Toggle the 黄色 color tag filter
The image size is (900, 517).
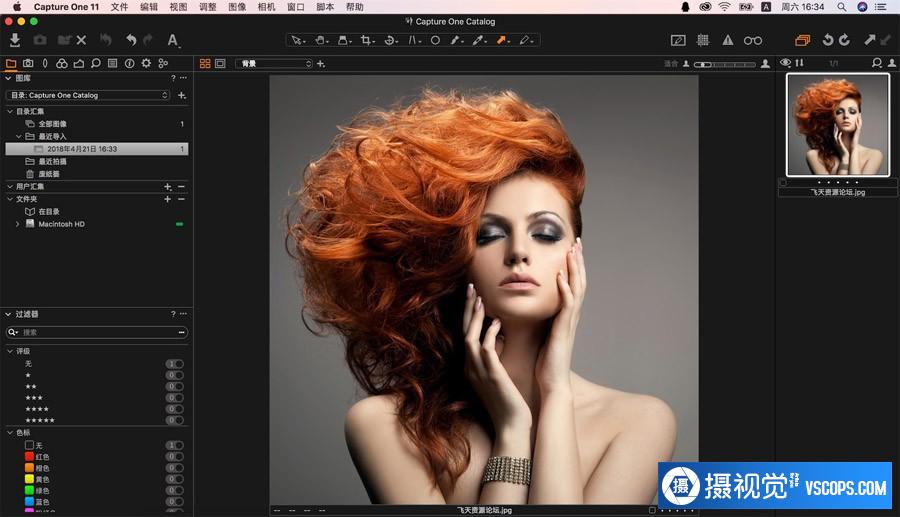174,480
